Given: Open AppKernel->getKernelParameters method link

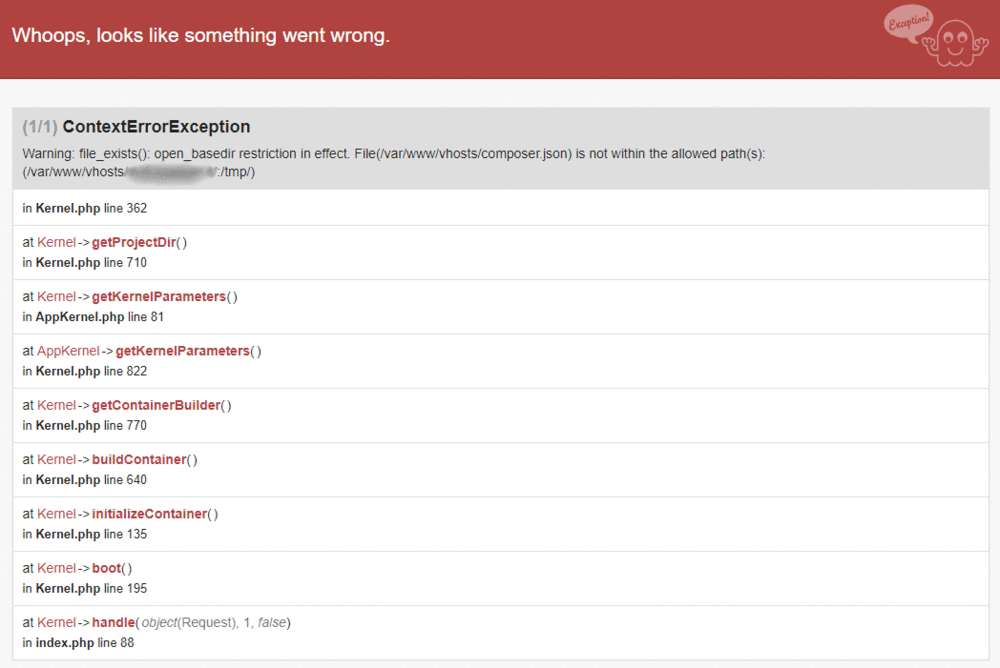Looking at the screenshot, I should point(182,351).
